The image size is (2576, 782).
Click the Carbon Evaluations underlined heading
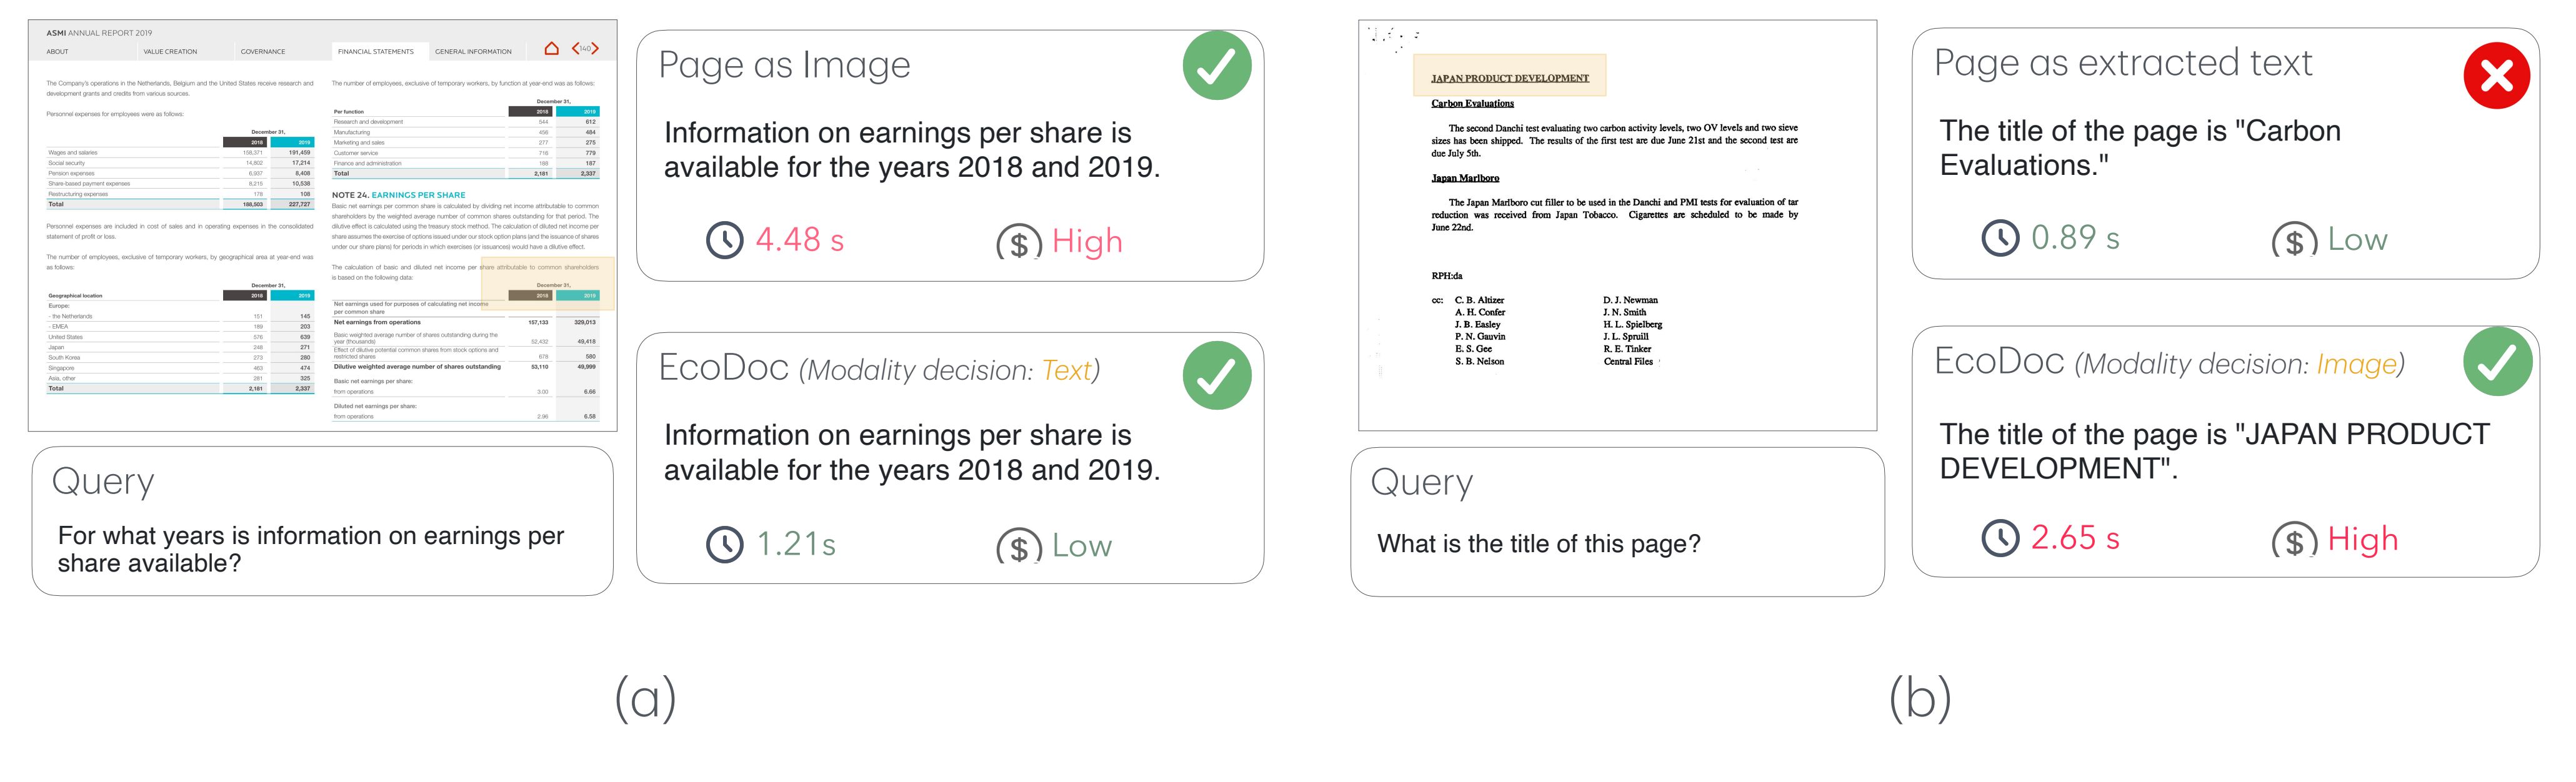coord(1472,103)
